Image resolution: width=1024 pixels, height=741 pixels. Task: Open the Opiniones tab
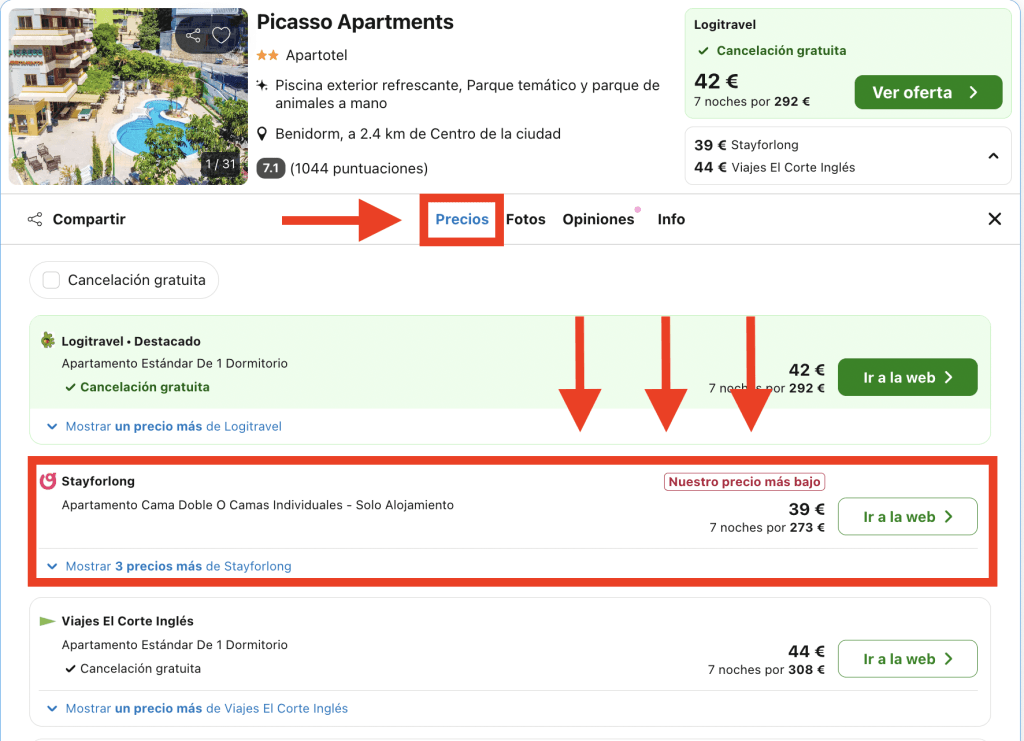point(598,219)
